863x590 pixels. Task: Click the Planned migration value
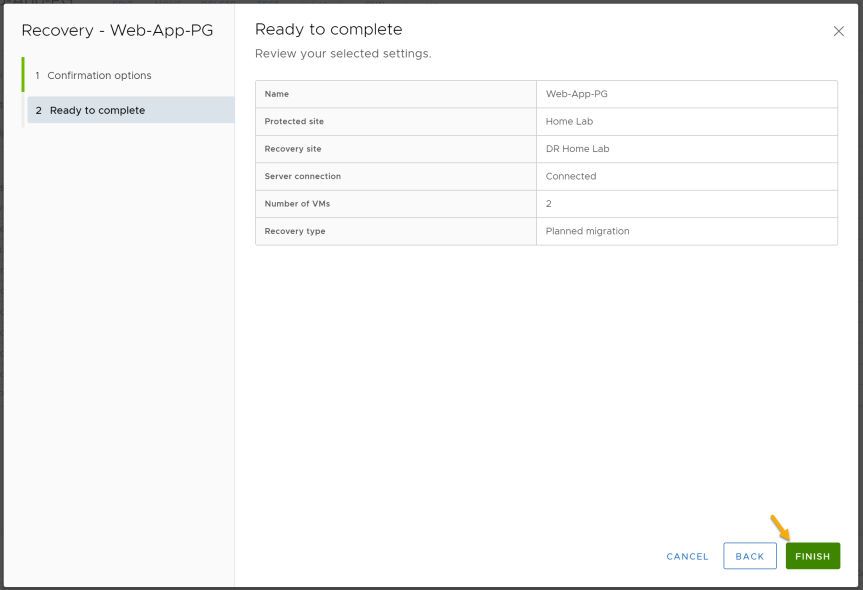(x=587, y=231)
